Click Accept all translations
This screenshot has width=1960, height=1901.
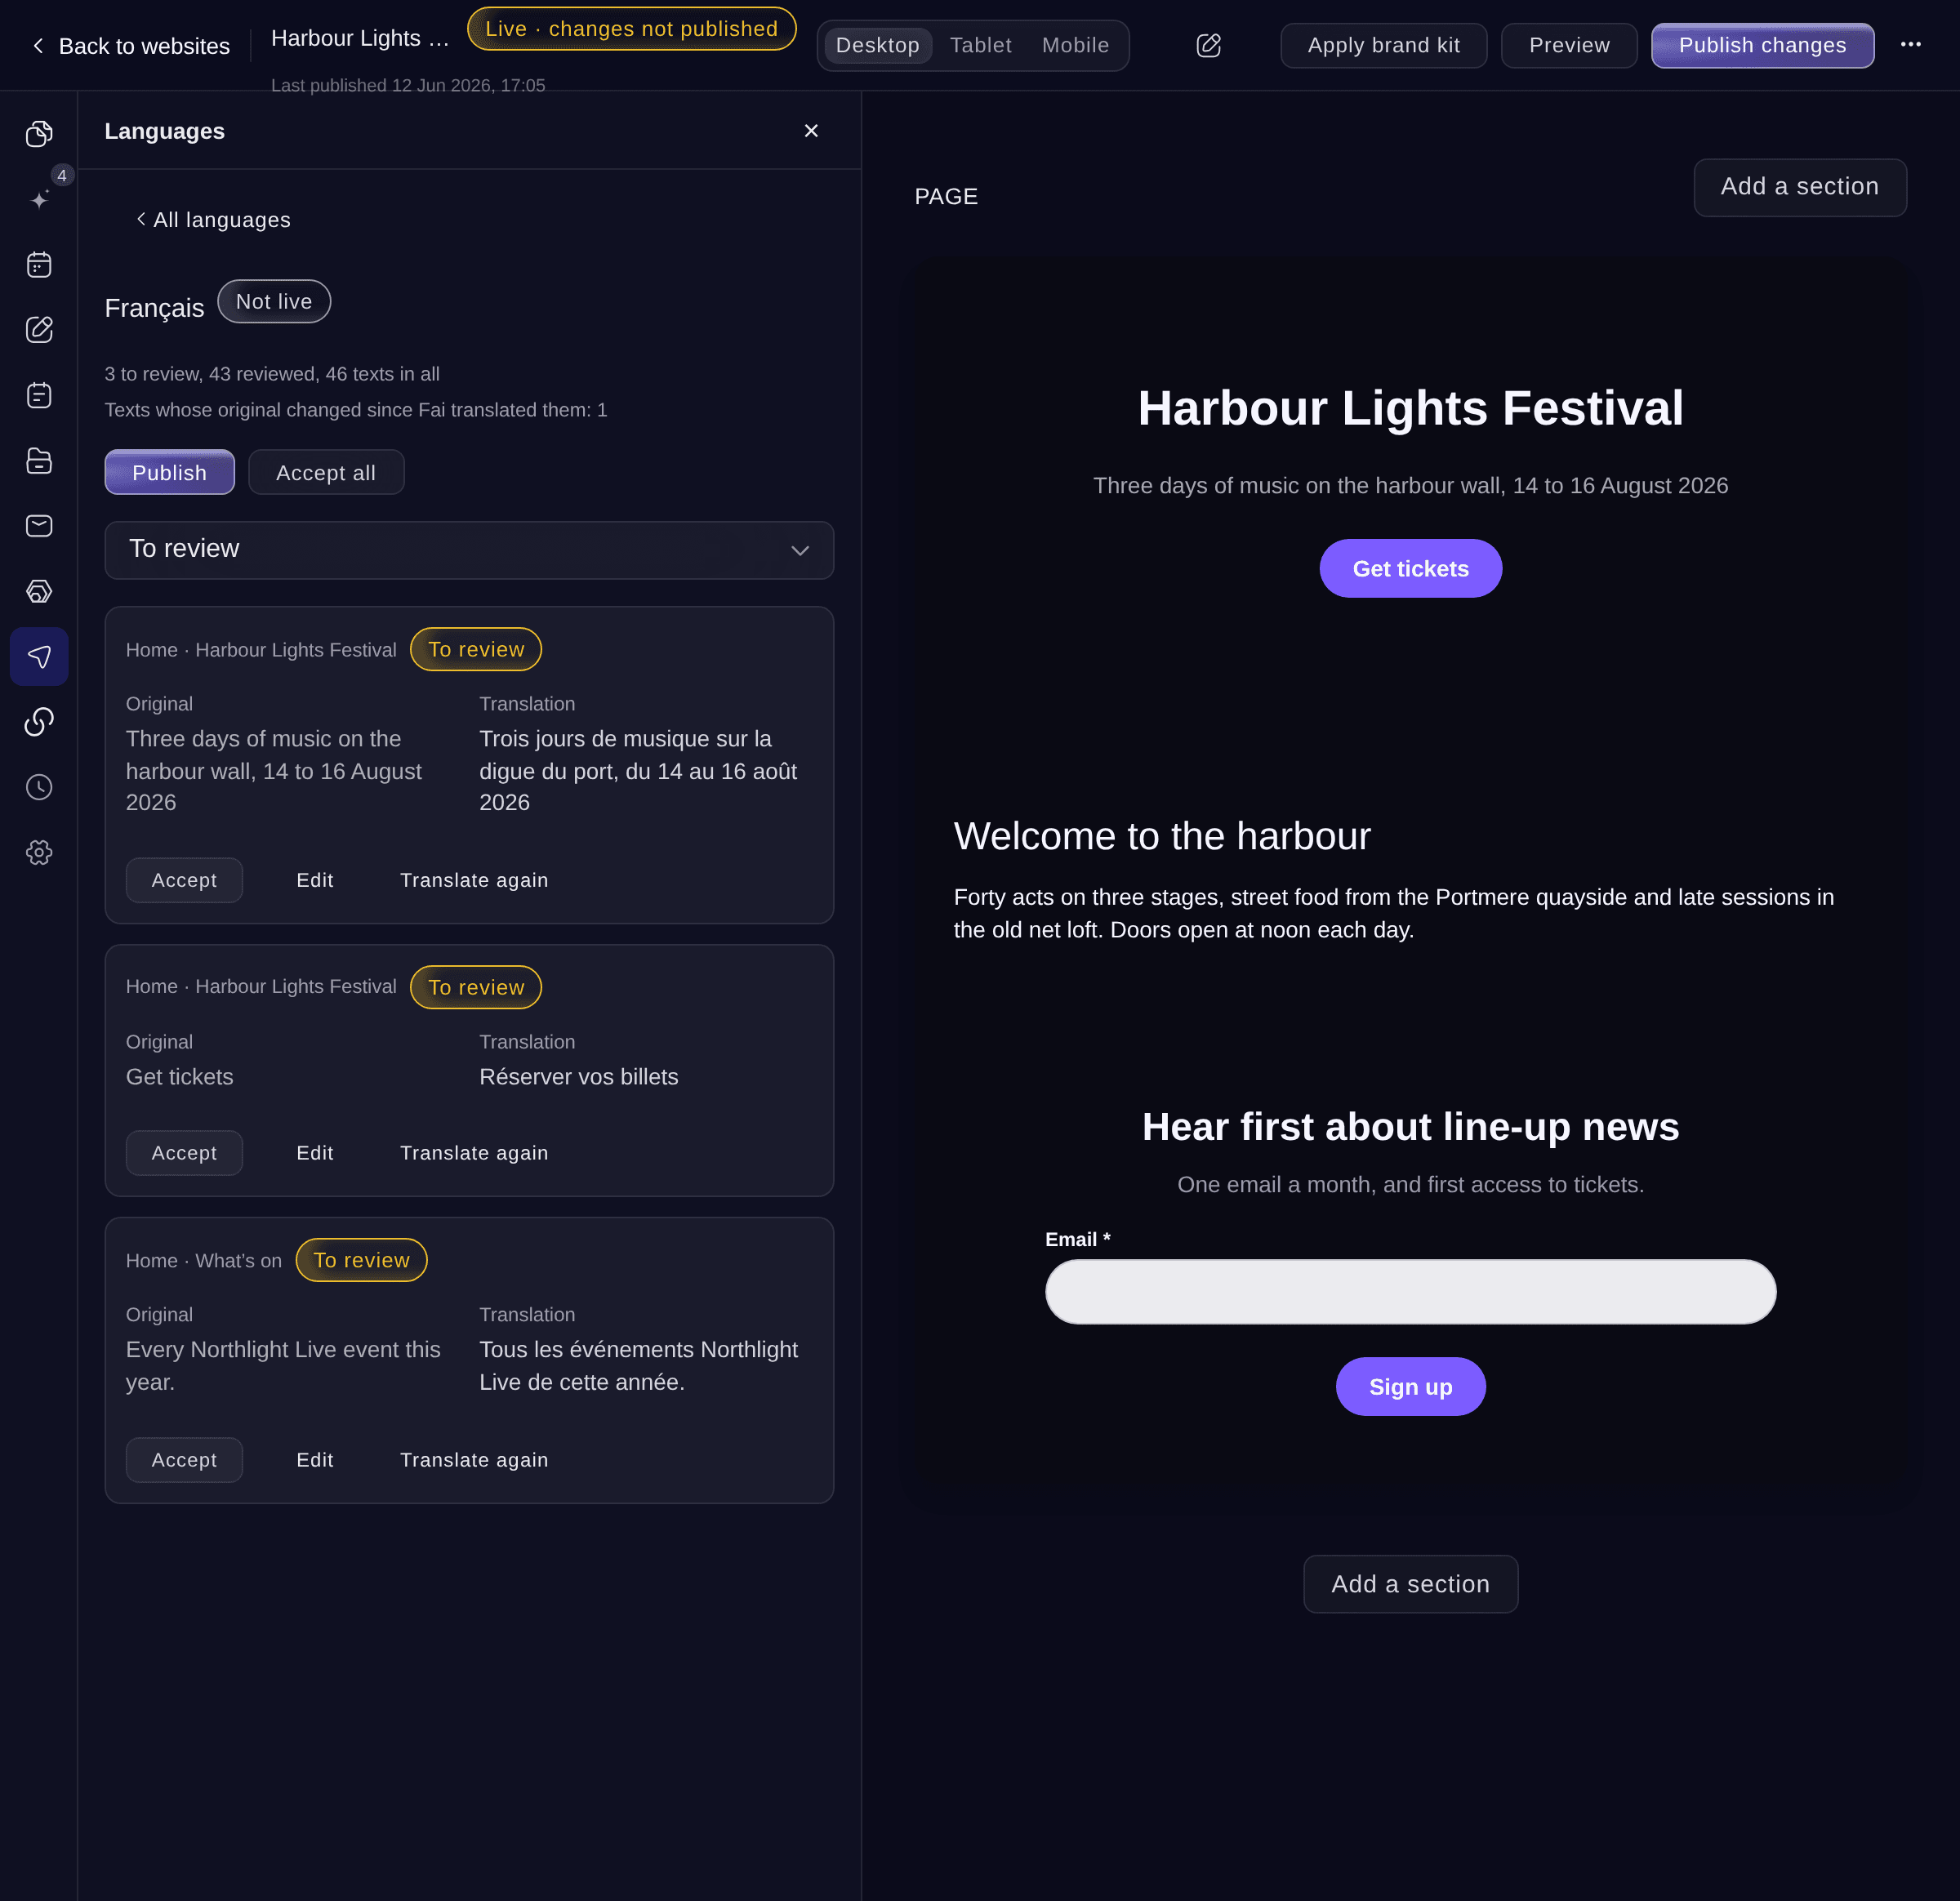(x=326, y=472)
